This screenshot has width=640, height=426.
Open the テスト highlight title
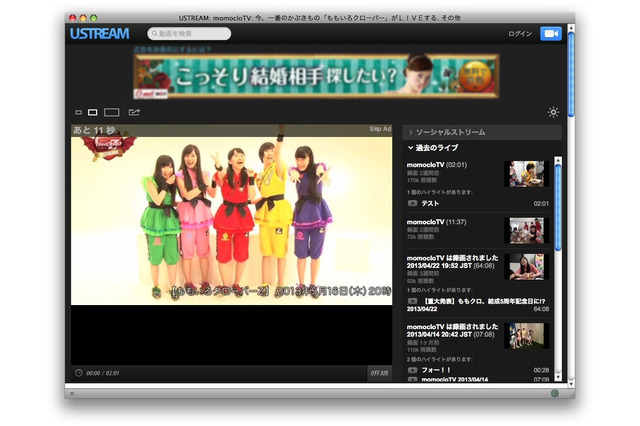point(430,203)
